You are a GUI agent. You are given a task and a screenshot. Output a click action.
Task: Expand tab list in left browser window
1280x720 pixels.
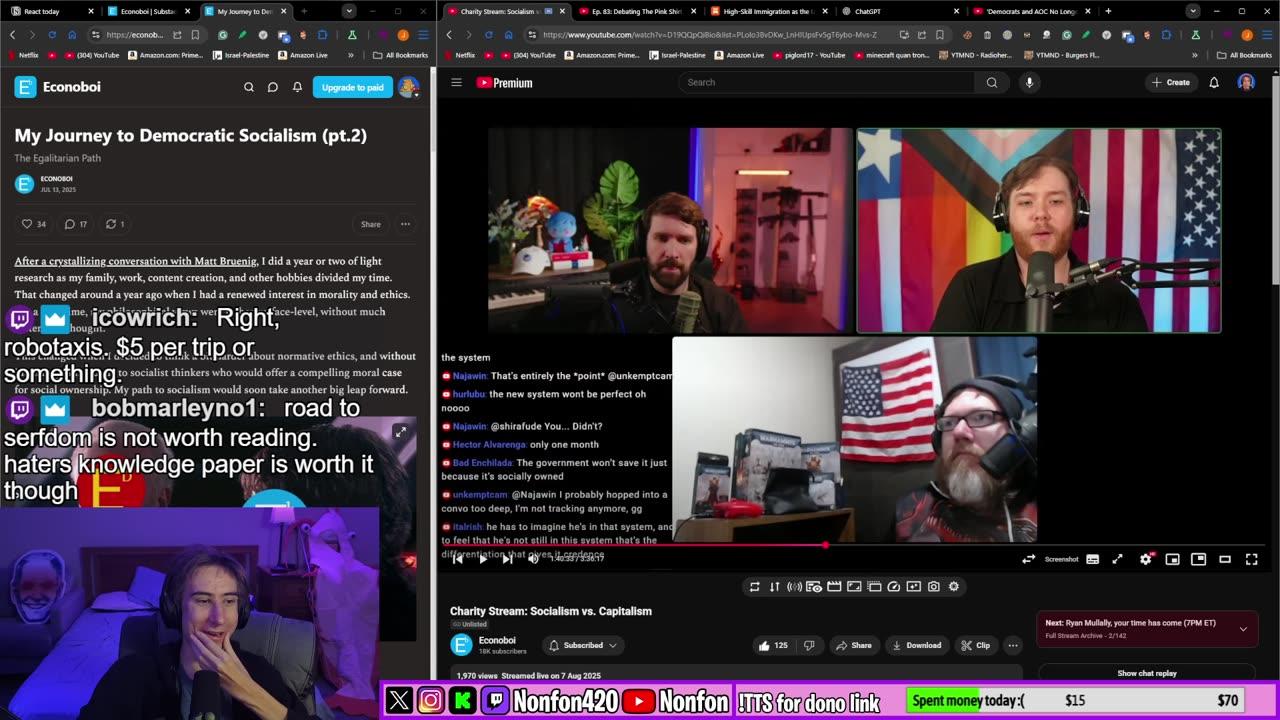[348, 11]
